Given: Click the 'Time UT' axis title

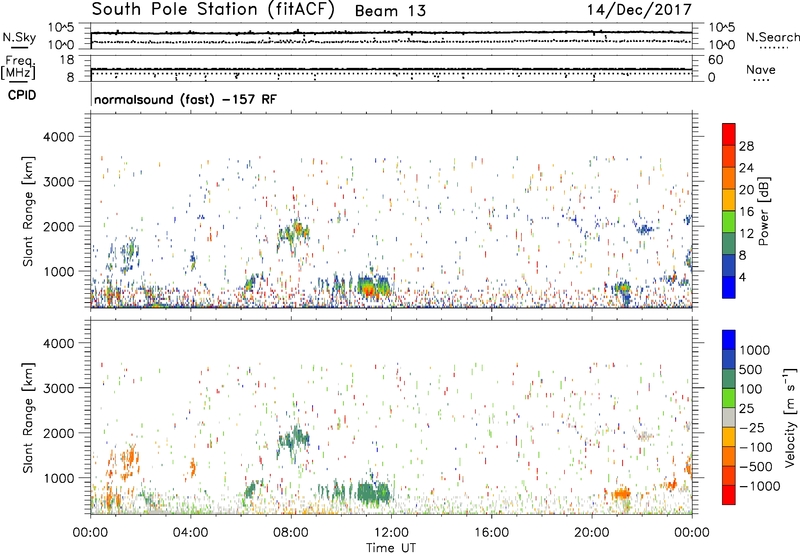Looking at the screenshot, I should [x=391, y=548].
